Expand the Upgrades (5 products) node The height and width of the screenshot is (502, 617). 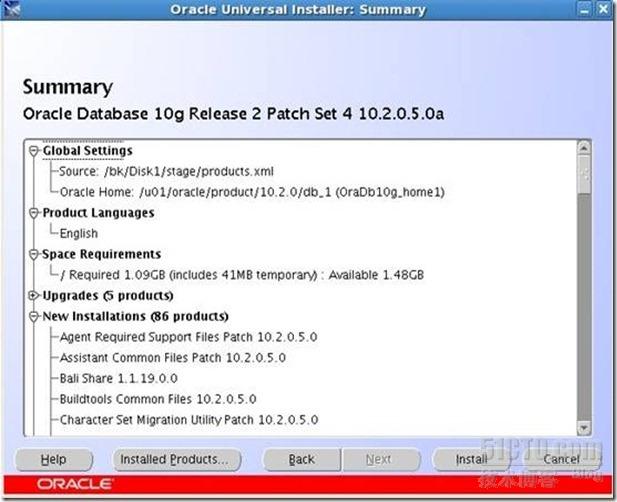pos(34,295)
